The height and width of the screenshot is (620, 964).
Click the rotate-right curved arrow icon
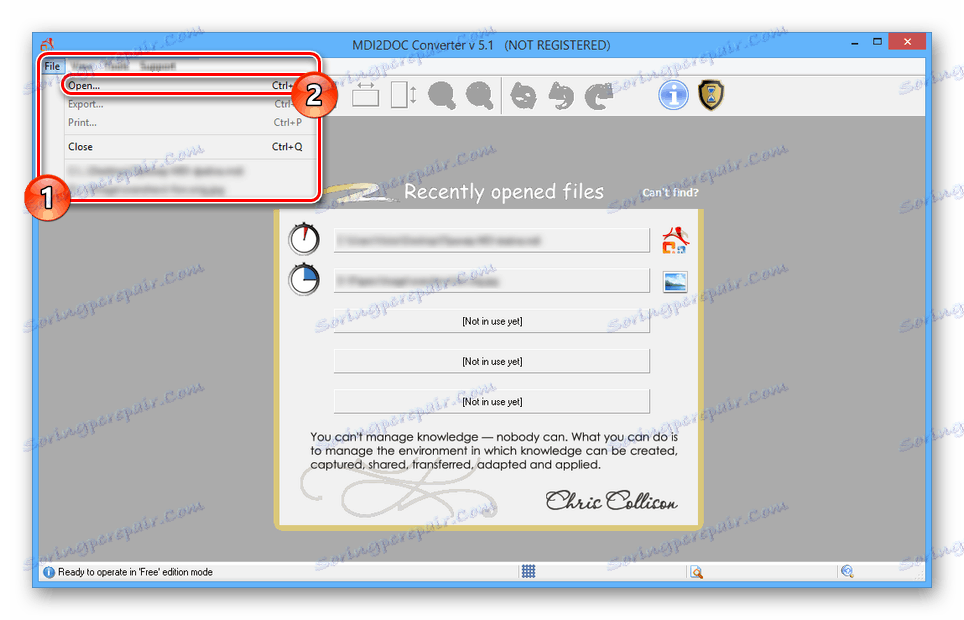(599, 96)
